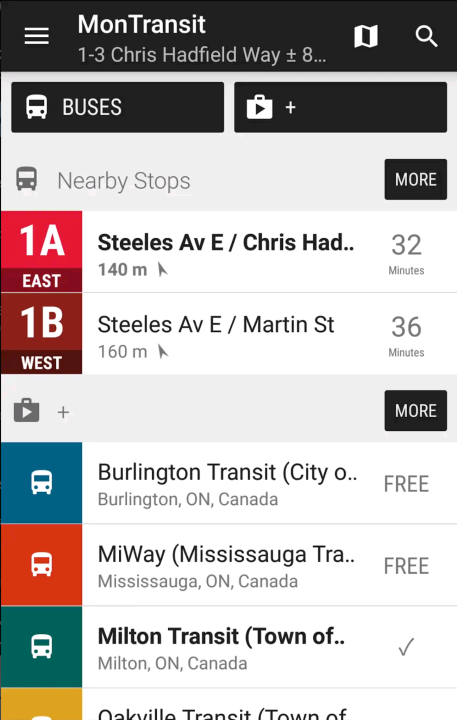
Task: Select the red 1A EAST route badge
Action: pos(41,252)
